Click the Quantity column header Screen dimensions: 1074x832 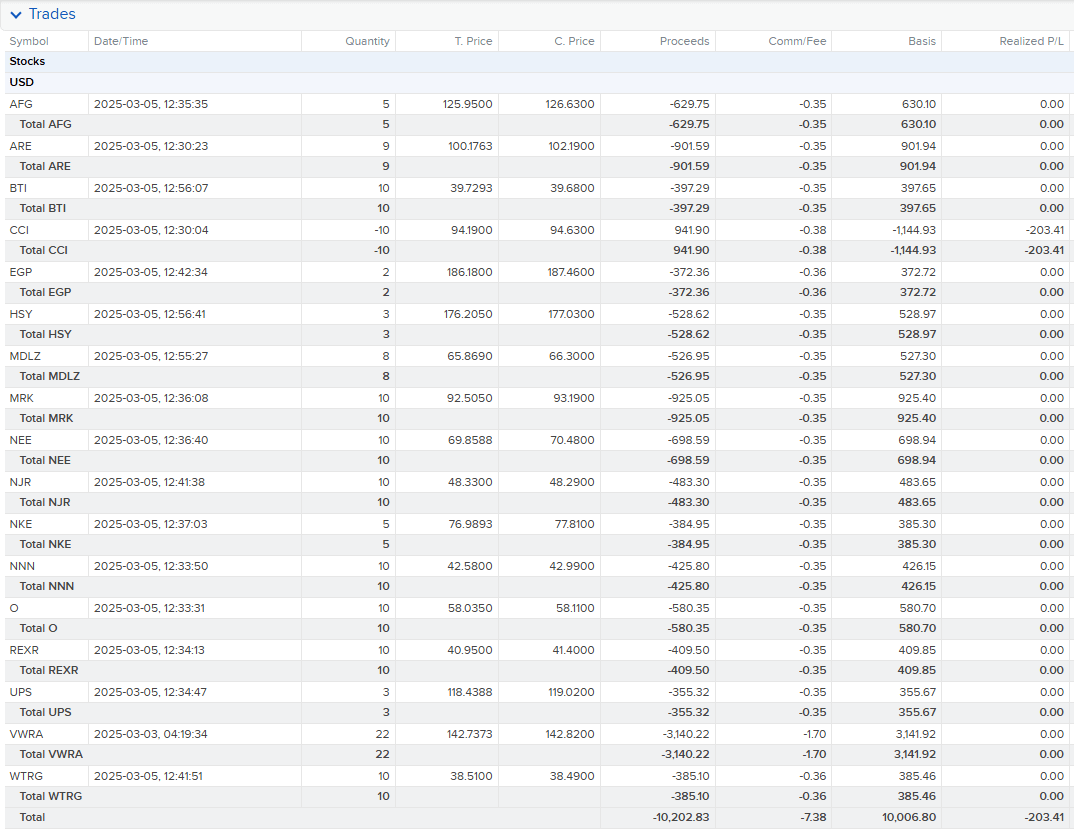coord(367,41)
